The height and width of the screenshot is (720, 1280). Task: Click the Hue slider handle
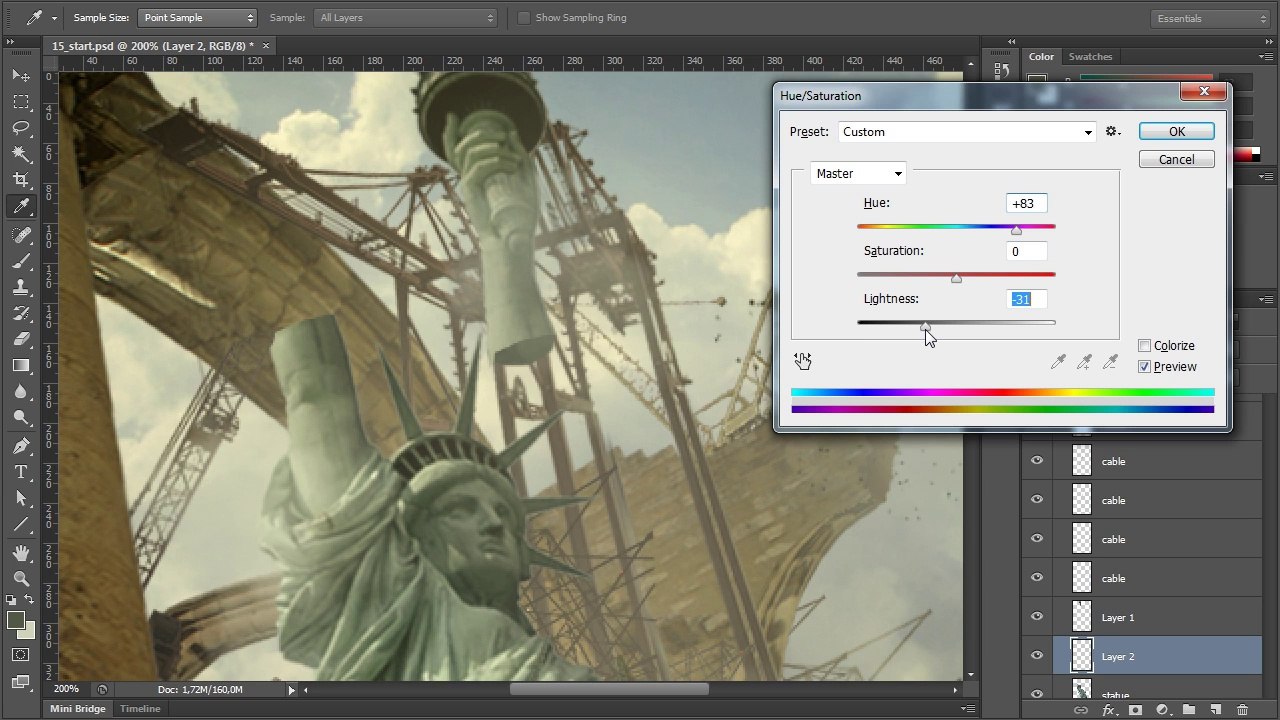1016,230
